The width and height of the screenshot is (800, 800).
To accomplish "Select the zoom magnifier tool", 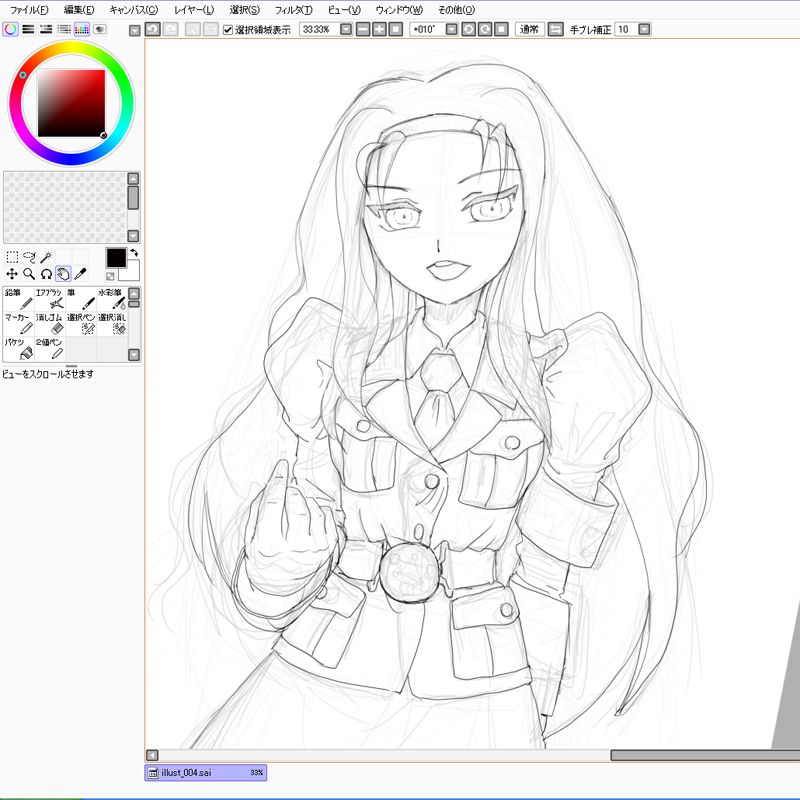I will tap(29, 274).
